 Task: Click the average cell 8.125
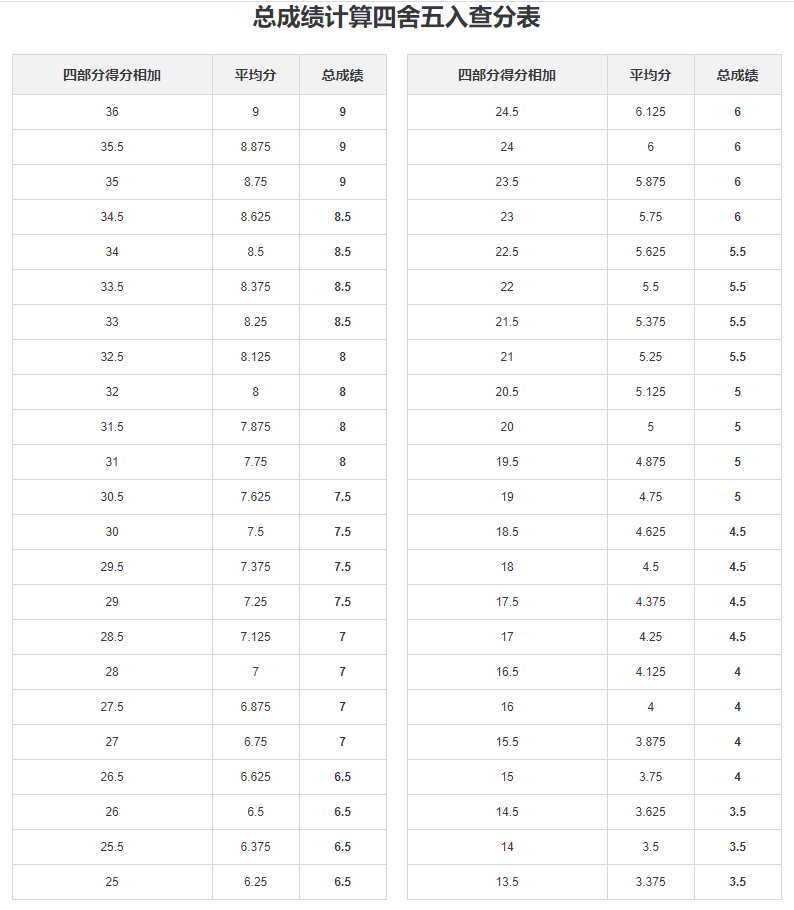[255, 357]
